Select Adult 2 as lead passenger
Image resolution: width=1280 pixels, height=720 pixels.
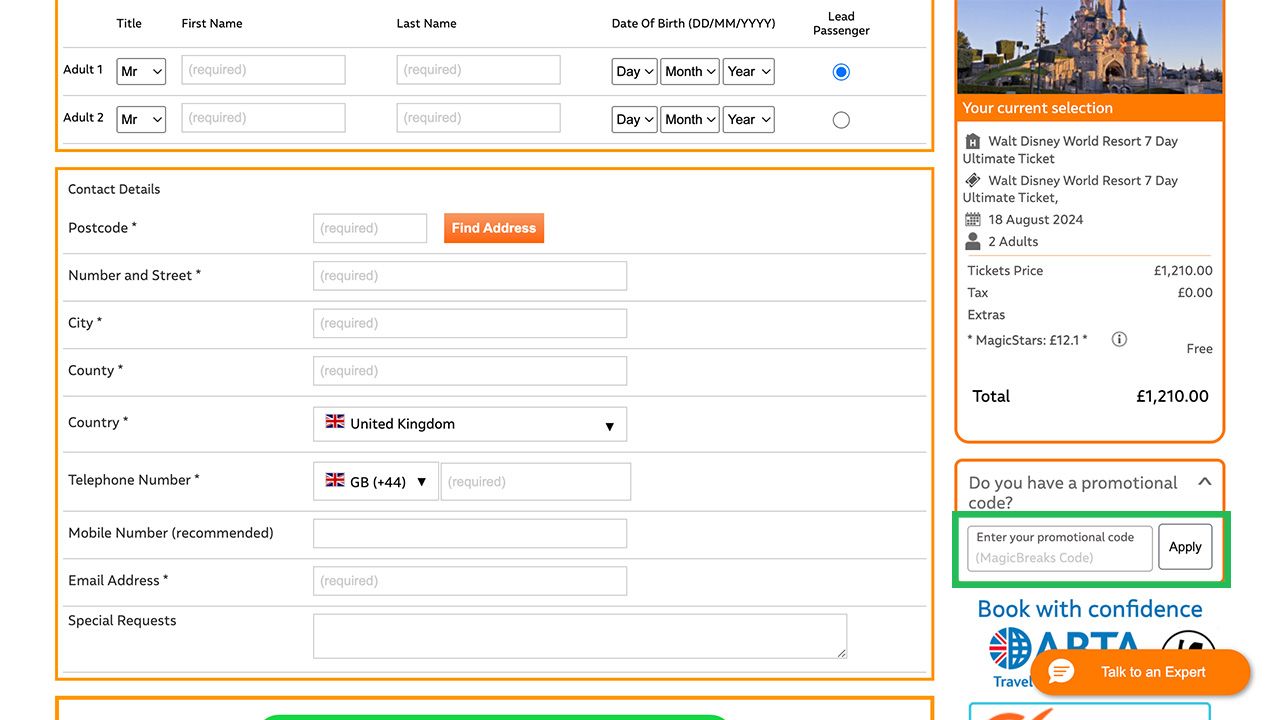(x=841, y=120)
